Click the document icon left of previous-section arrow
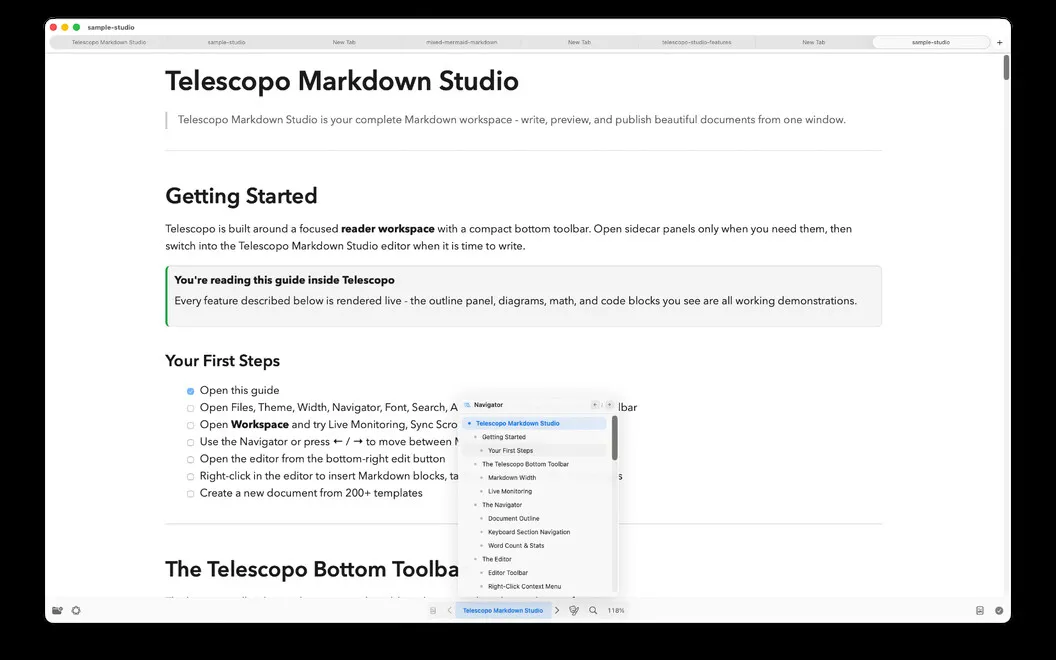The width and height of the screenshot is (1056, 660). point(433,610)
